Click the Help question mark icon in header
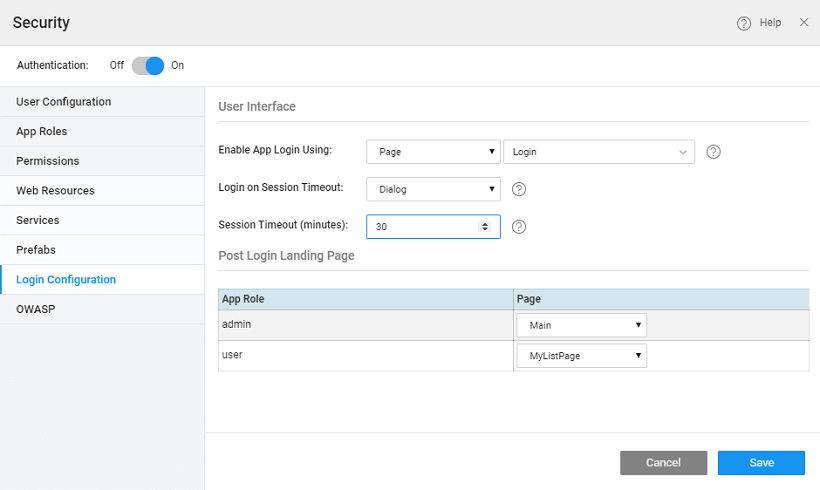The image size is (820, 490). (744, 23)
